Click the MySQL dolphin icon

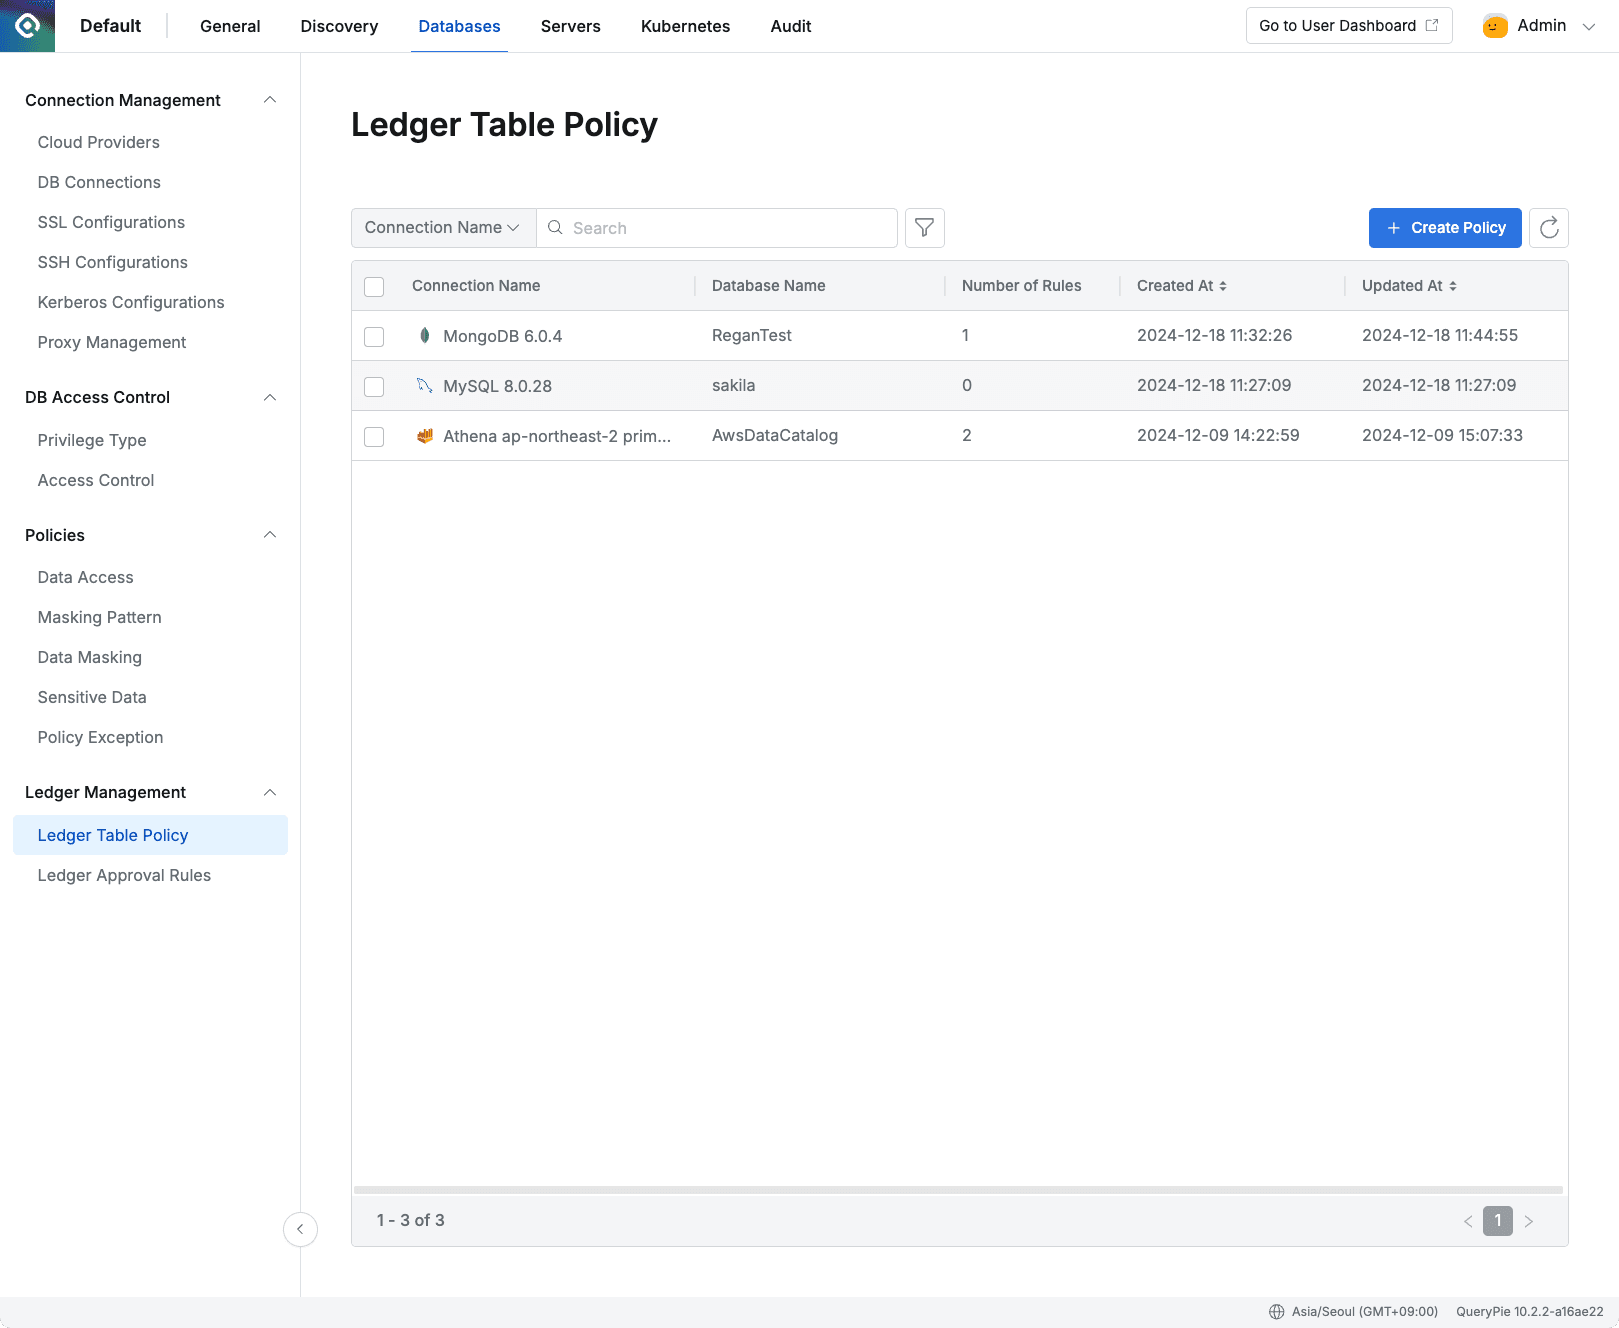click(424, 386)
